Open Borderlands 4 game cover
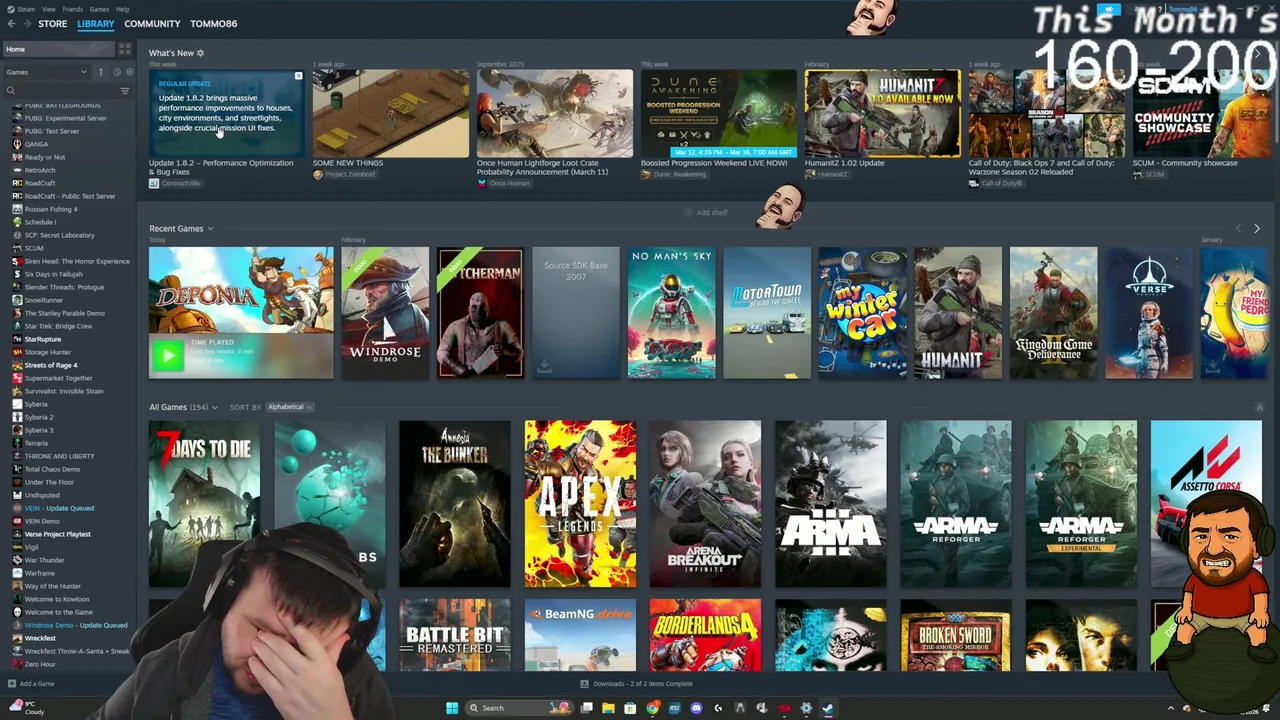The height and width of the screenshot is (720, 1280). pyautogui.click(x=705, y=635)
